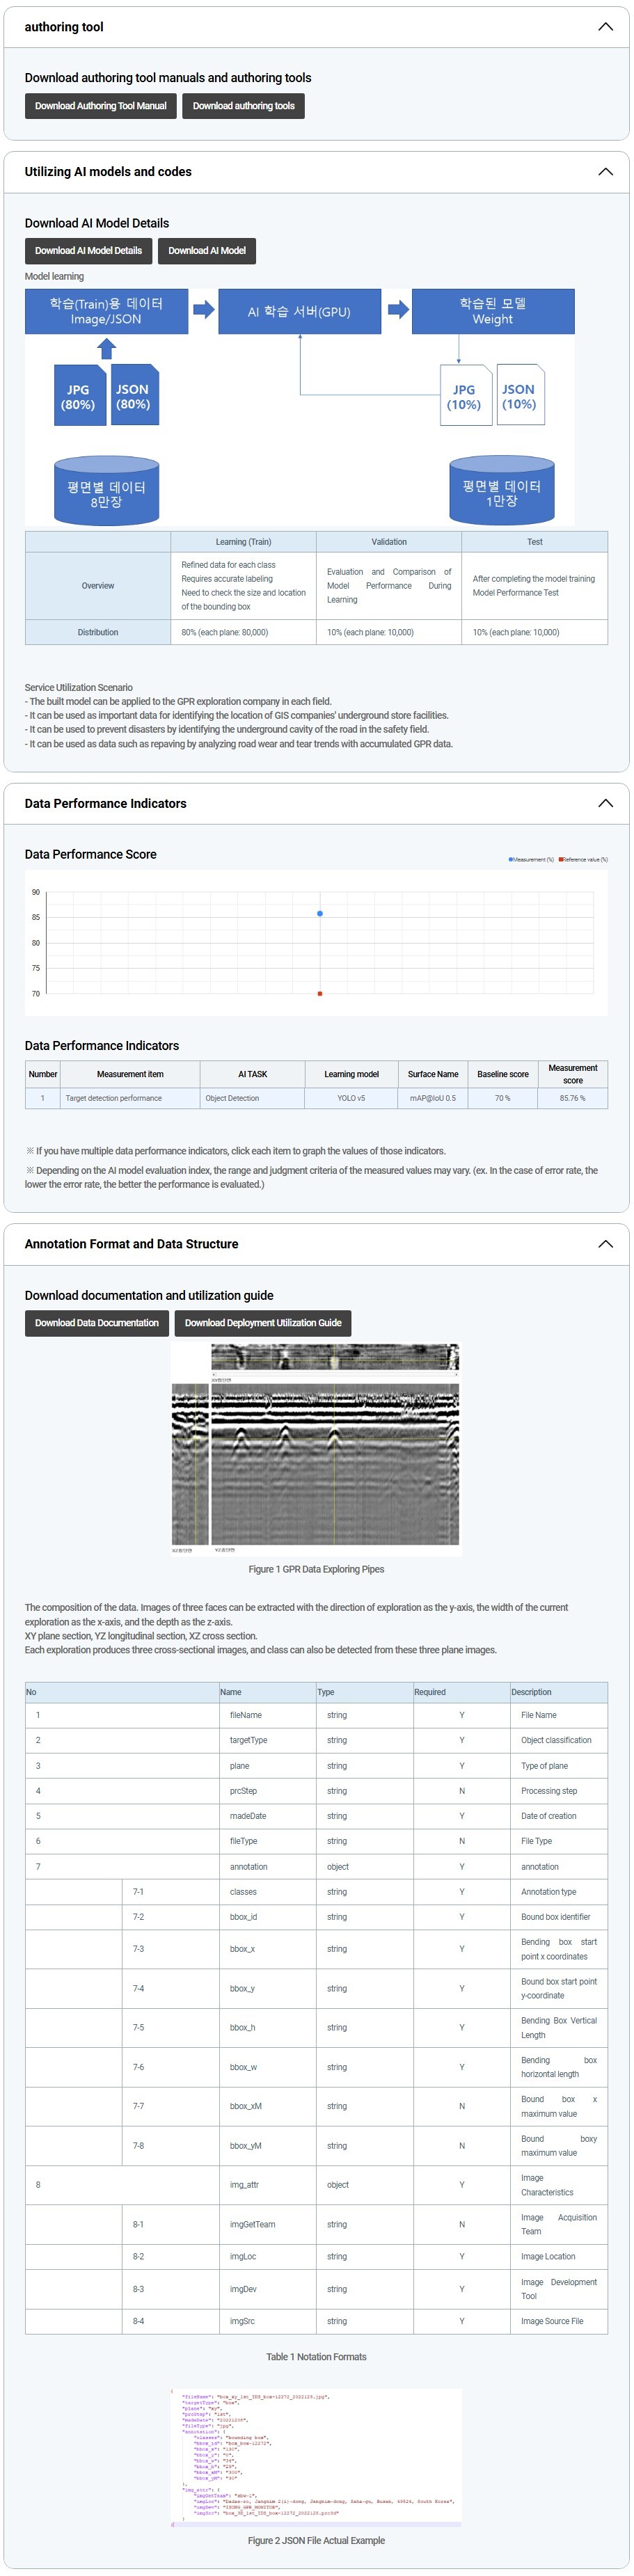Download the Data Documentation file
Image resolution: width=634 pixels, height=2576 pixels.
pyautogui.click(x=96, y=1323)
